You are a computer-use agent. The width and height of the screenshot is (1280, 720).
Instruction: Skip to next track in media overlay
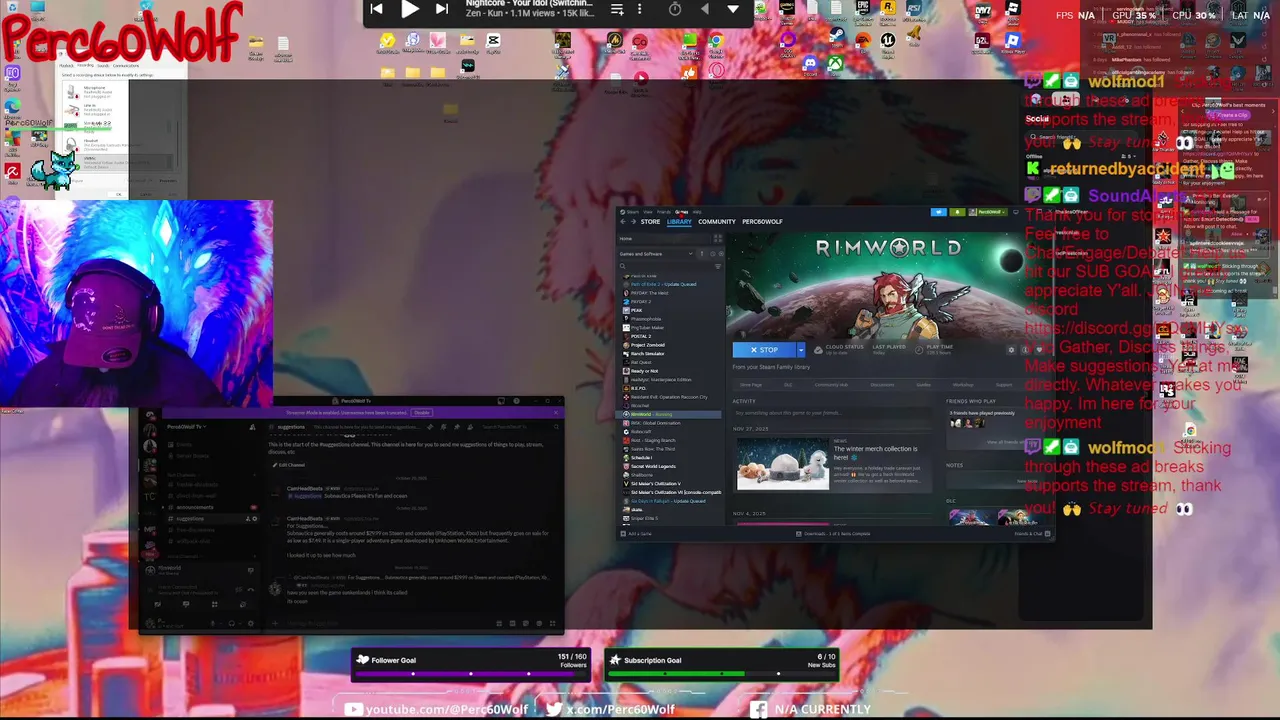pyautogui.click(x=441, y=9)
